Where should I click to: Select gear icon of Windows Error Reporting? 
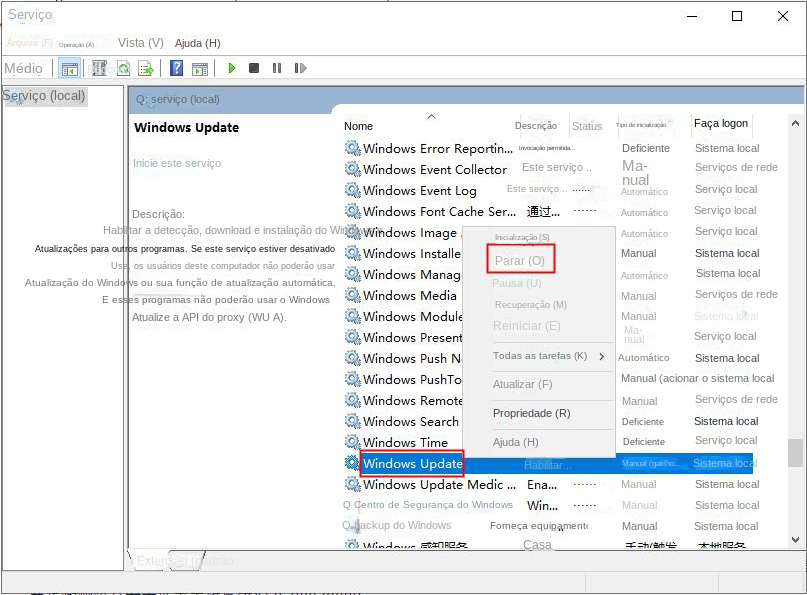tap(352, 148)
